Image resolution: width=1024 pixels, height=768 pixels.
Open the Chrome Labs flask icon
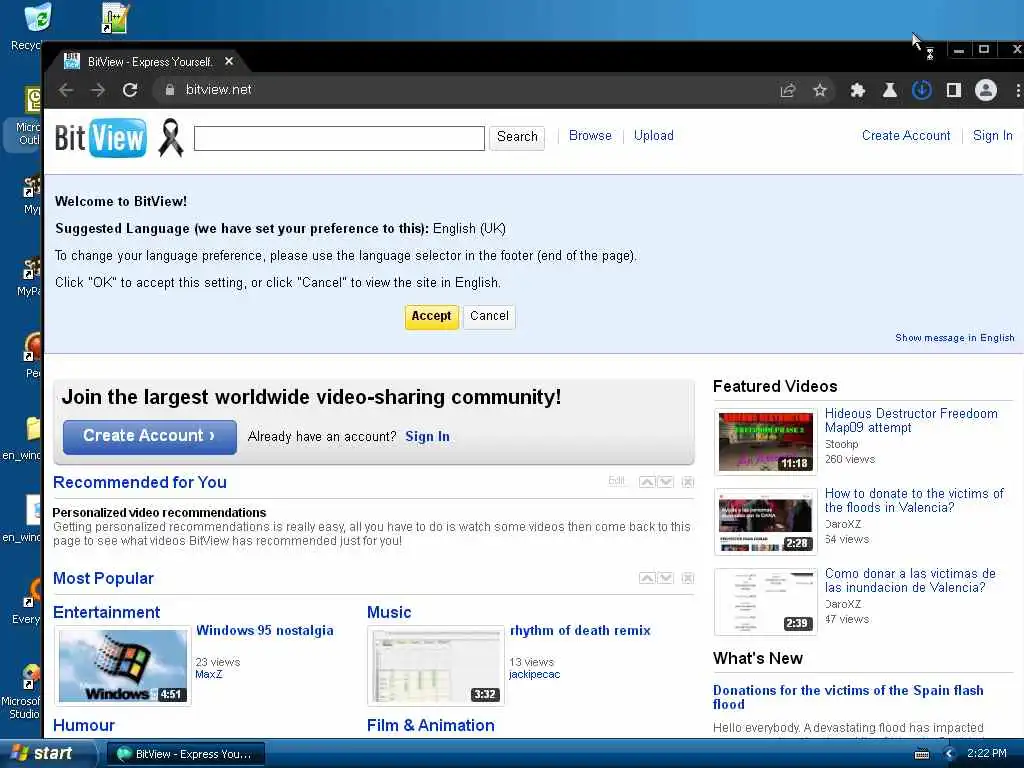[x=889, y=90]
